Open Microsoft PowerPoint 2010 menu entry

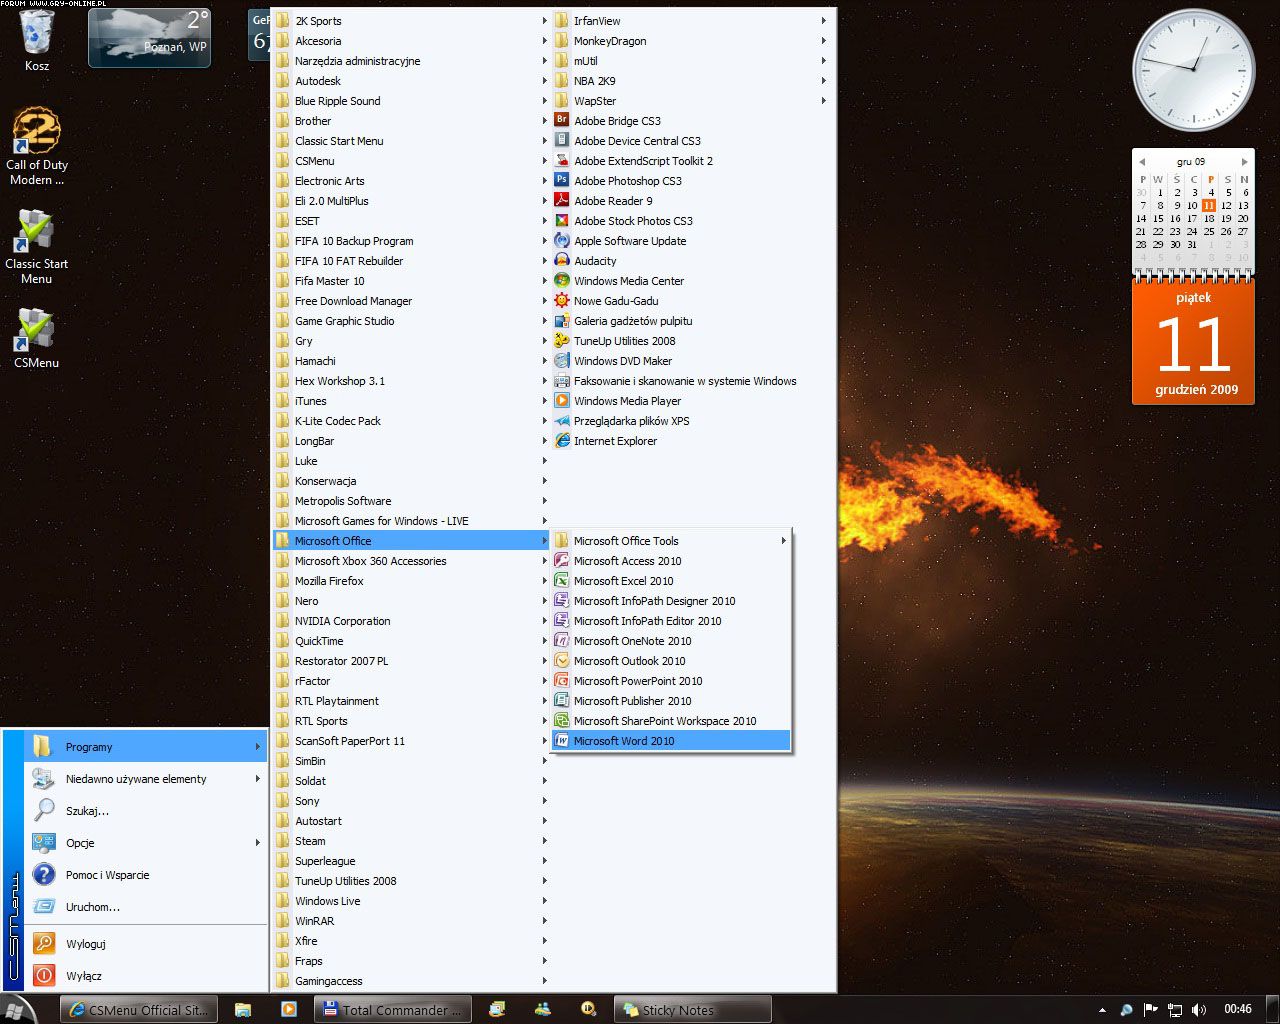coord(638,681)
